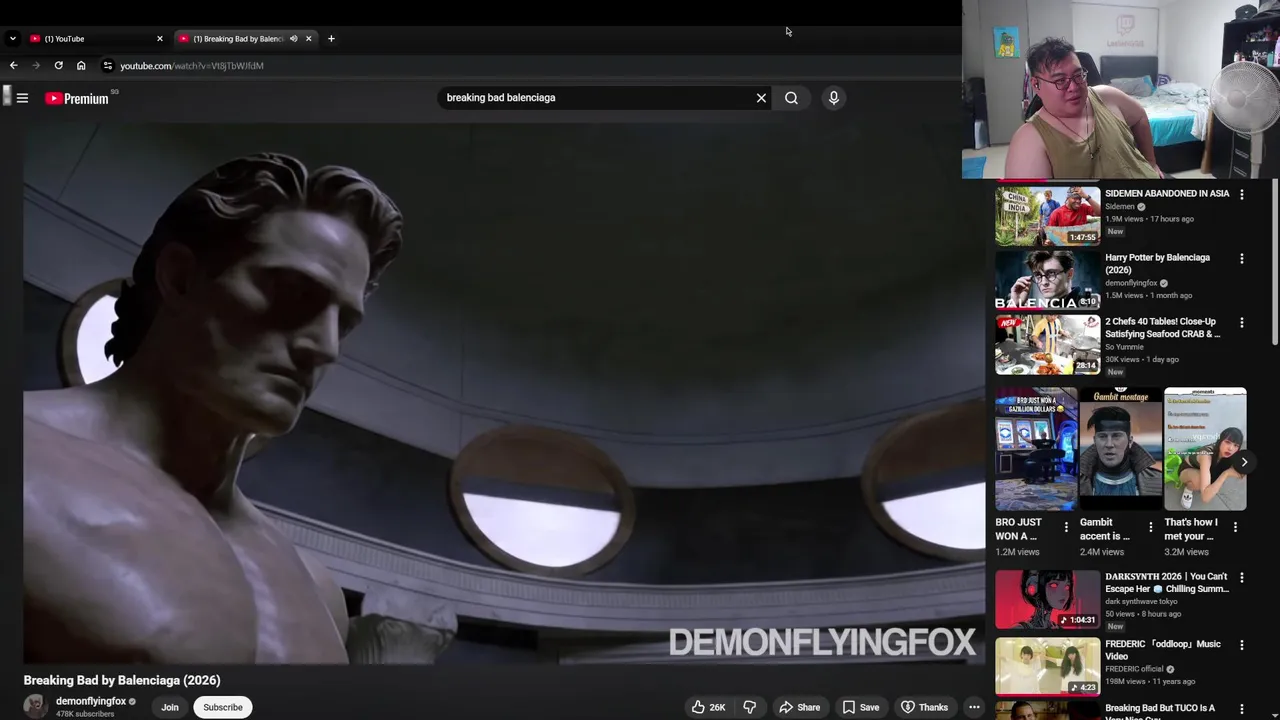
Task: Open demonflyingfox channel name link
Action: pos(91,701)
